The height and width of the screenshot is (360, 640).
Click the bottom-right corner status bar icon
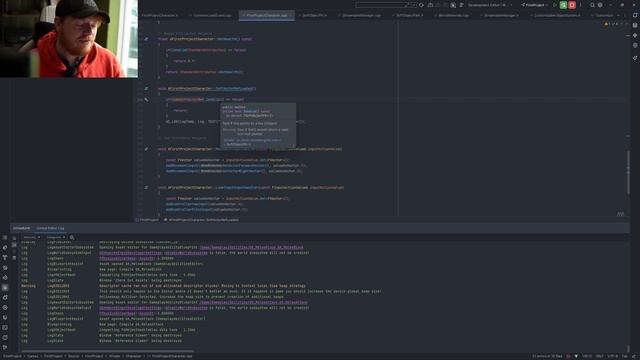635,356
